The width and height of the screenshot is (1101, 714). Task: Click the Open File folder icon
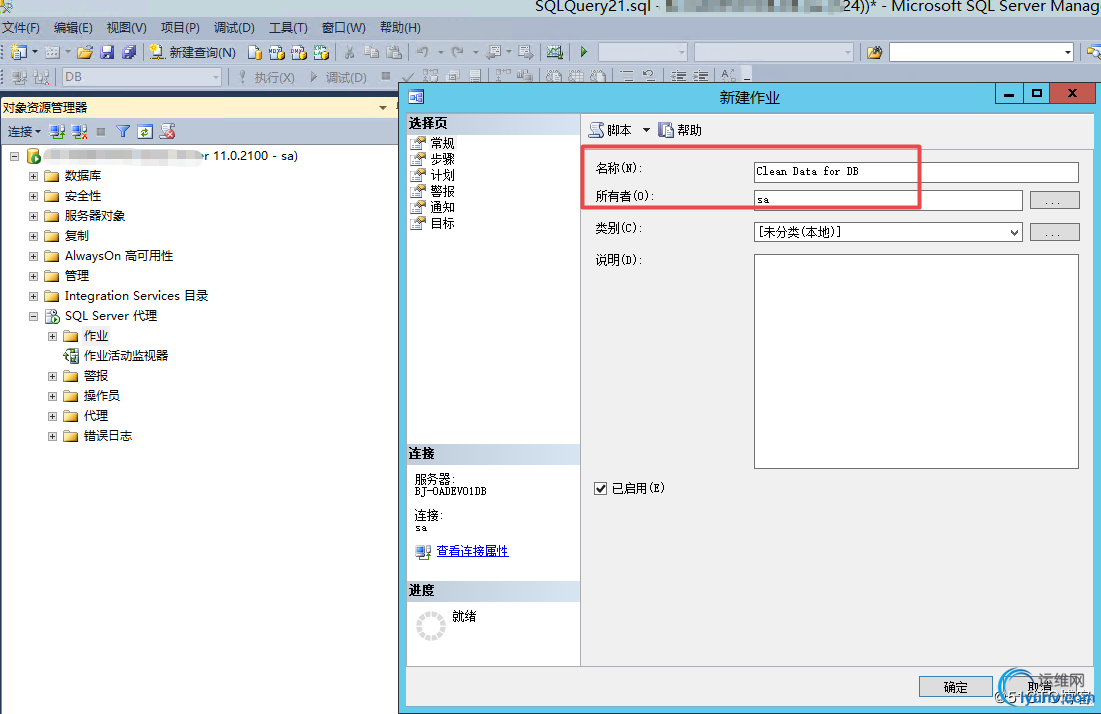[85, 52]
